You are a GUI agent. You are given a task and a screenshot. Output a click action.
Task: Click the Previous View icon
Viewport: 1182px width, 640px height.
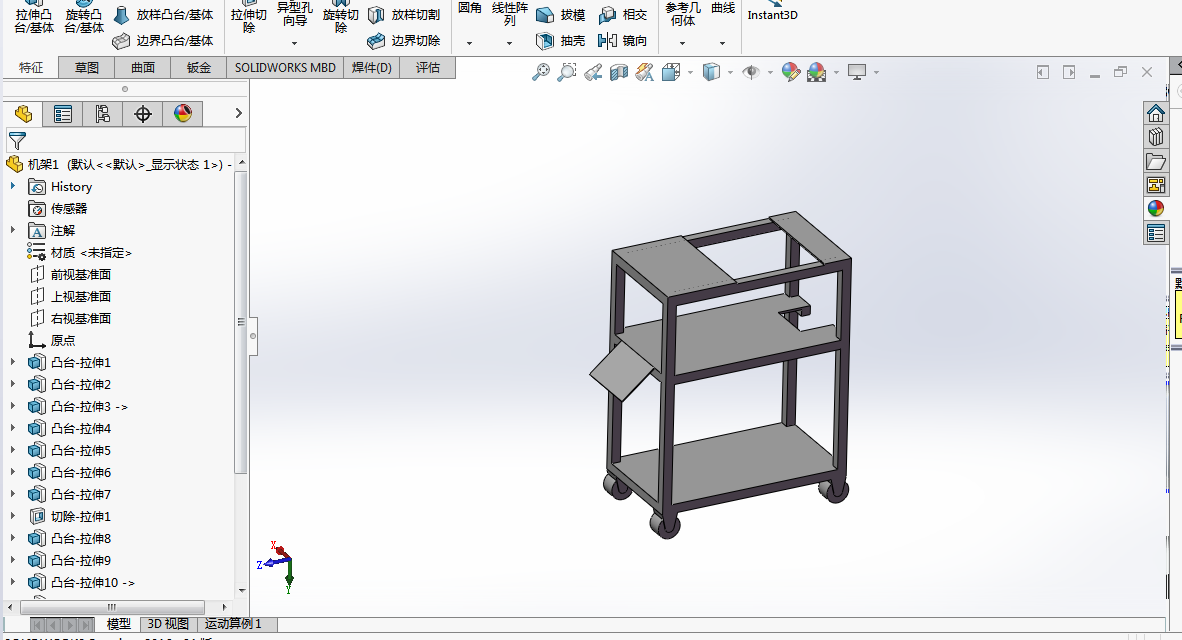pos(593,72)
